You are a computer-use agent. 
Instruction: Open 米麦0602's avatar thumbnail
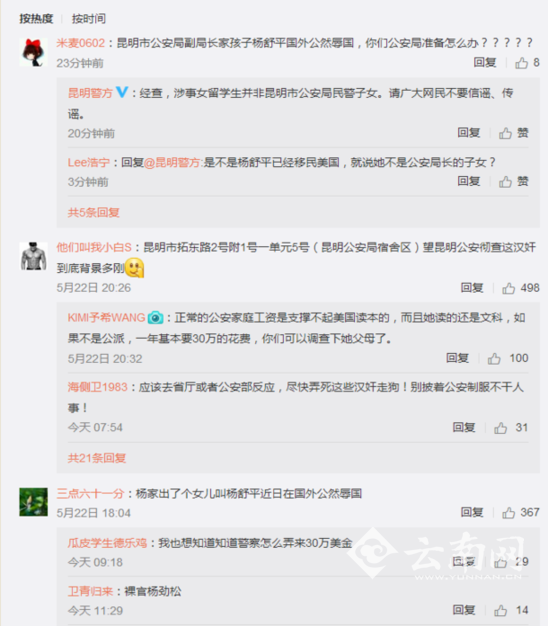click(34, 52)
